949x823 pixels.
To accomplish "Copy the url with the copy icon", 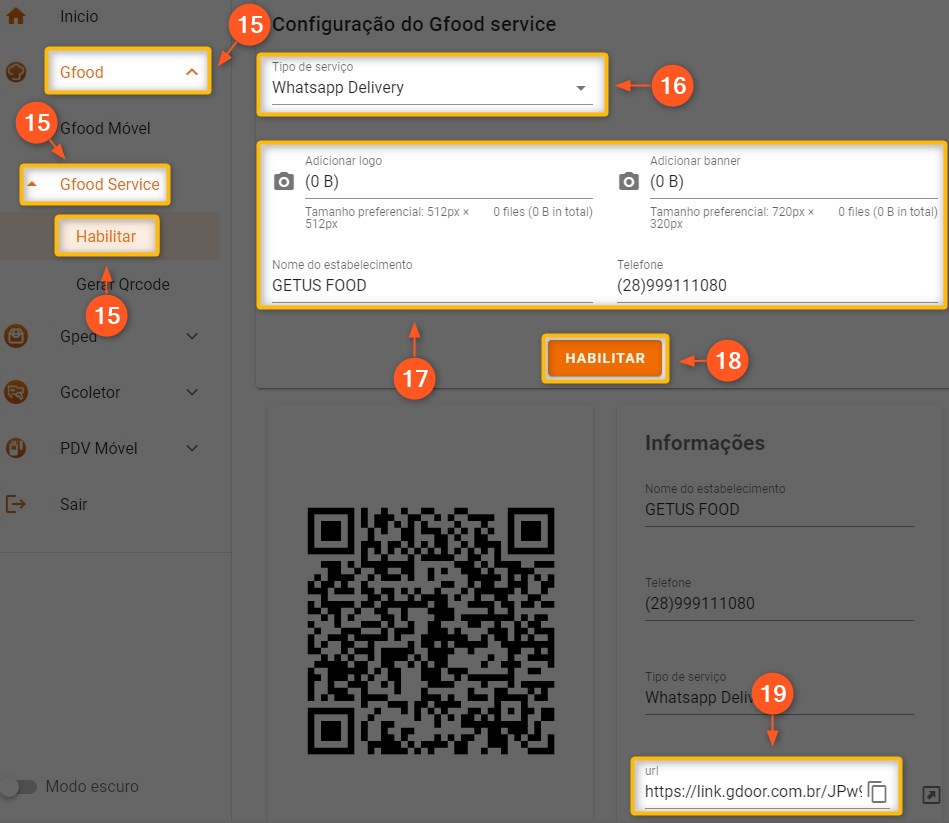I will pyautogui.click(x=877, y=793).
